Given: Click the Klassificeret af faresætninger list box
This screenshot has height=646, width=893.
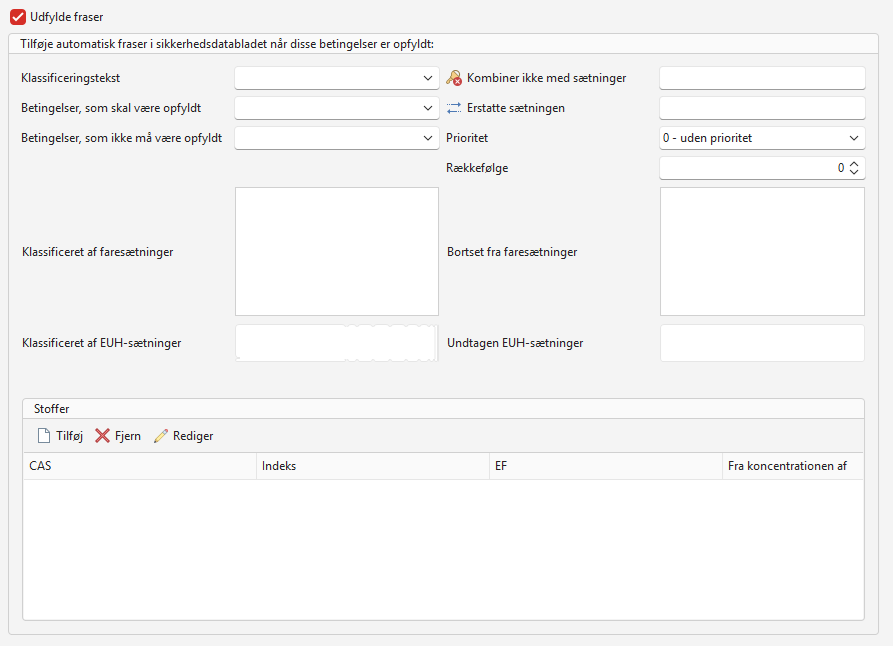Looking at the screenshot, I should coord(337,251).
